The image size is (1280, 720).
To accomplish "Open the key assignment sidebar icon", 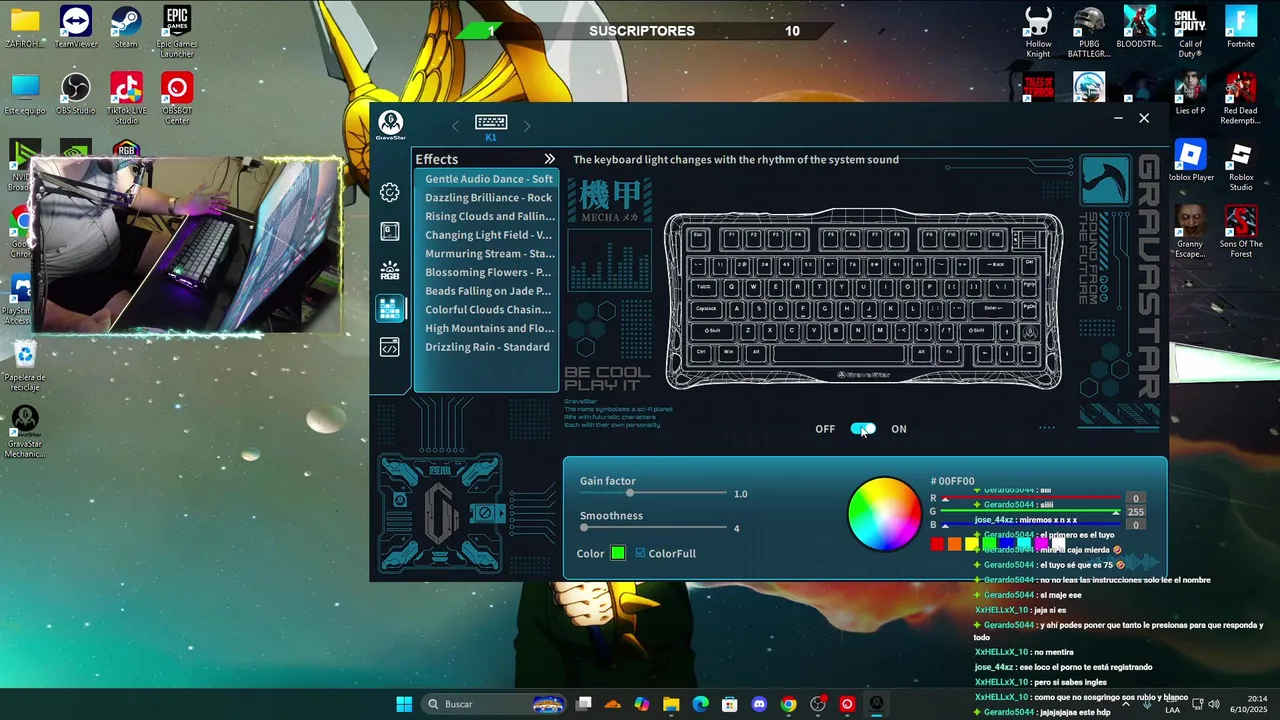I will 390,231.
